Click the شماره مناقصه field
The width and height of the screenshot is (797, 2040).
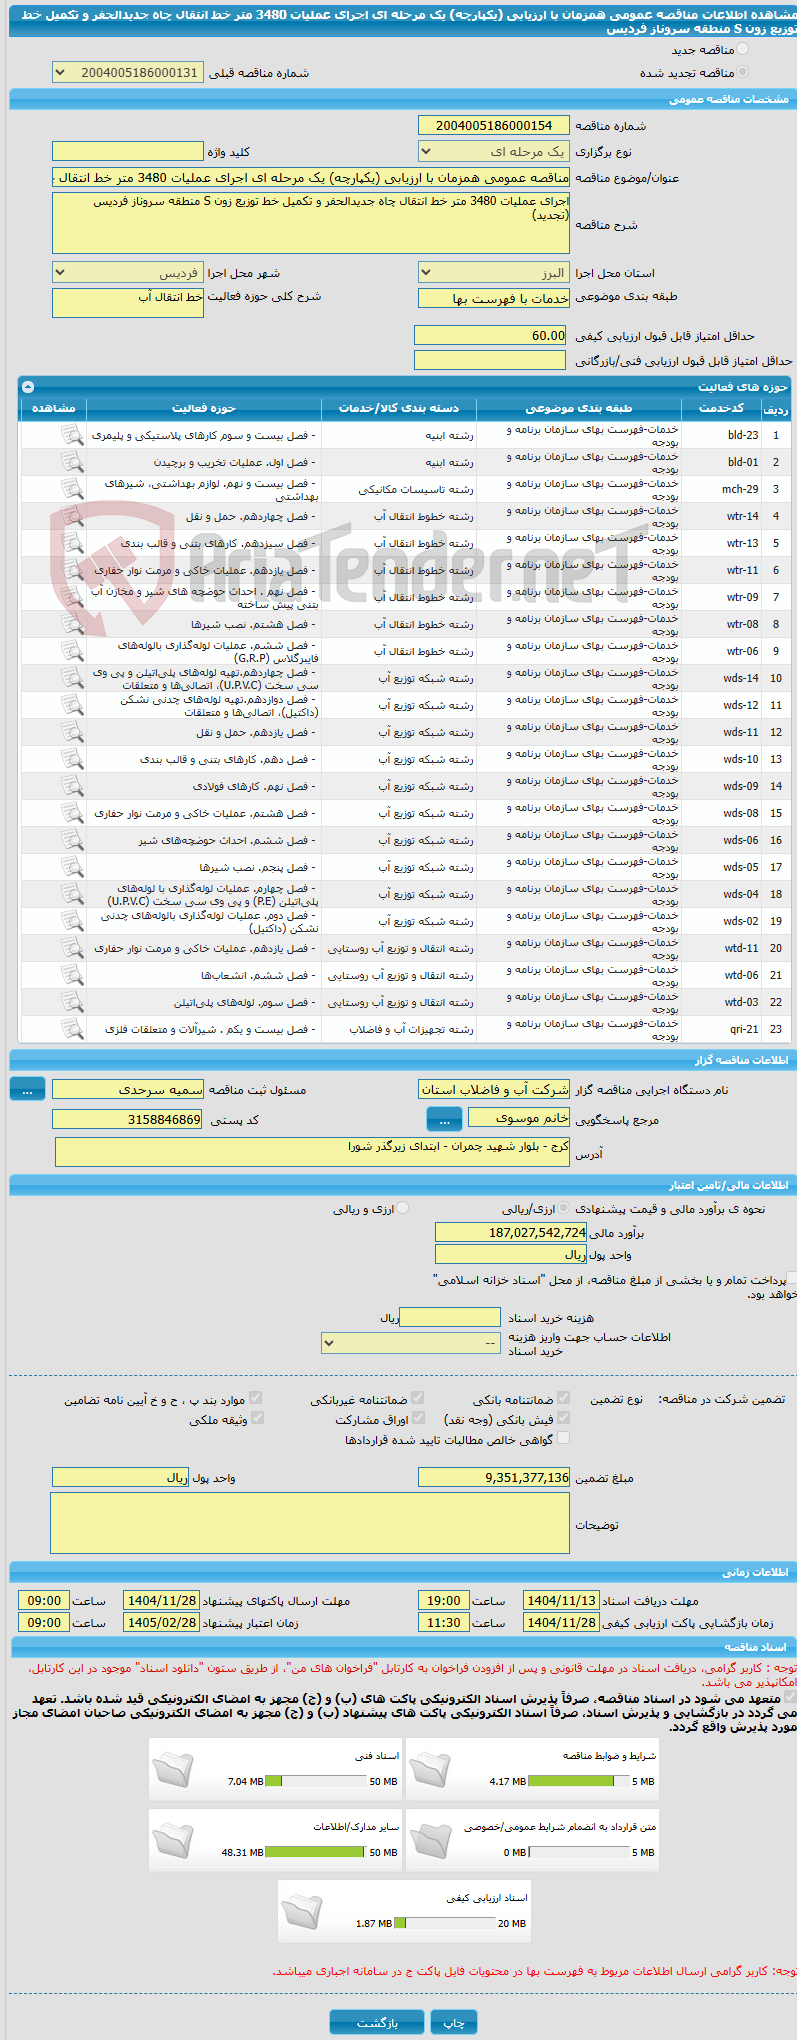[494, 125]
